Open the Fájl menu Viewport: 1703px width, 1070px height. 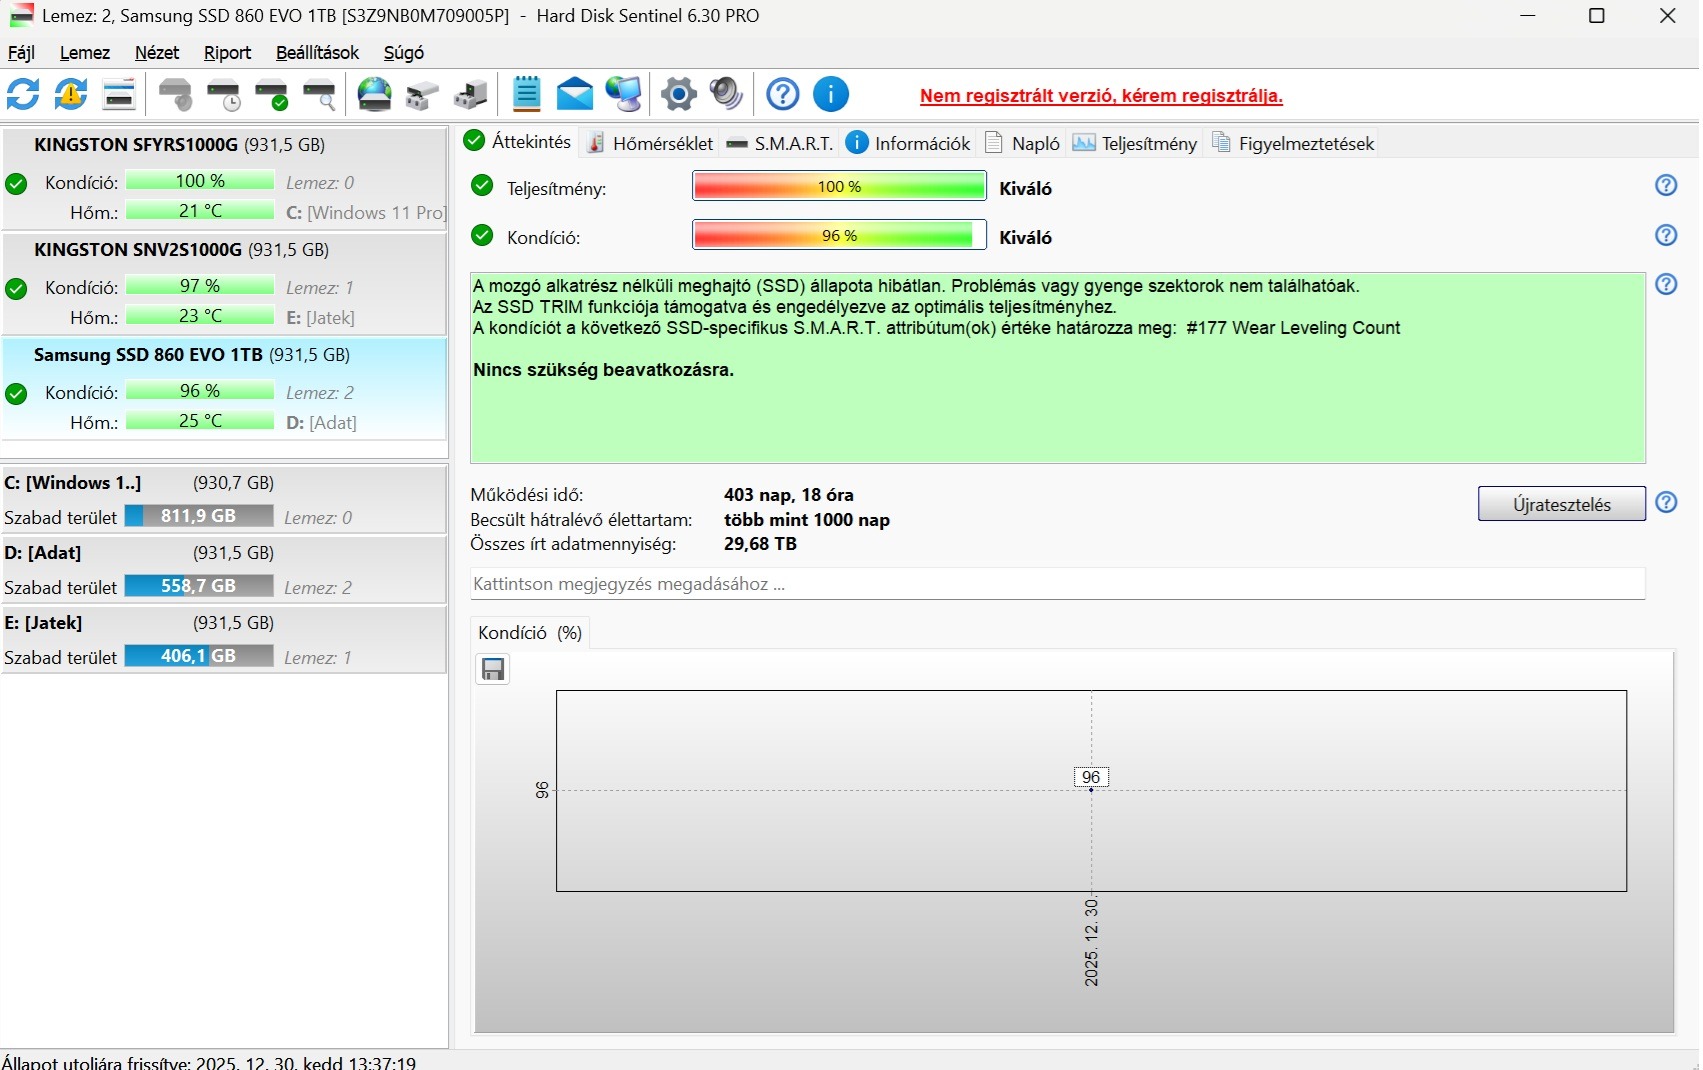tap(21, 53)
